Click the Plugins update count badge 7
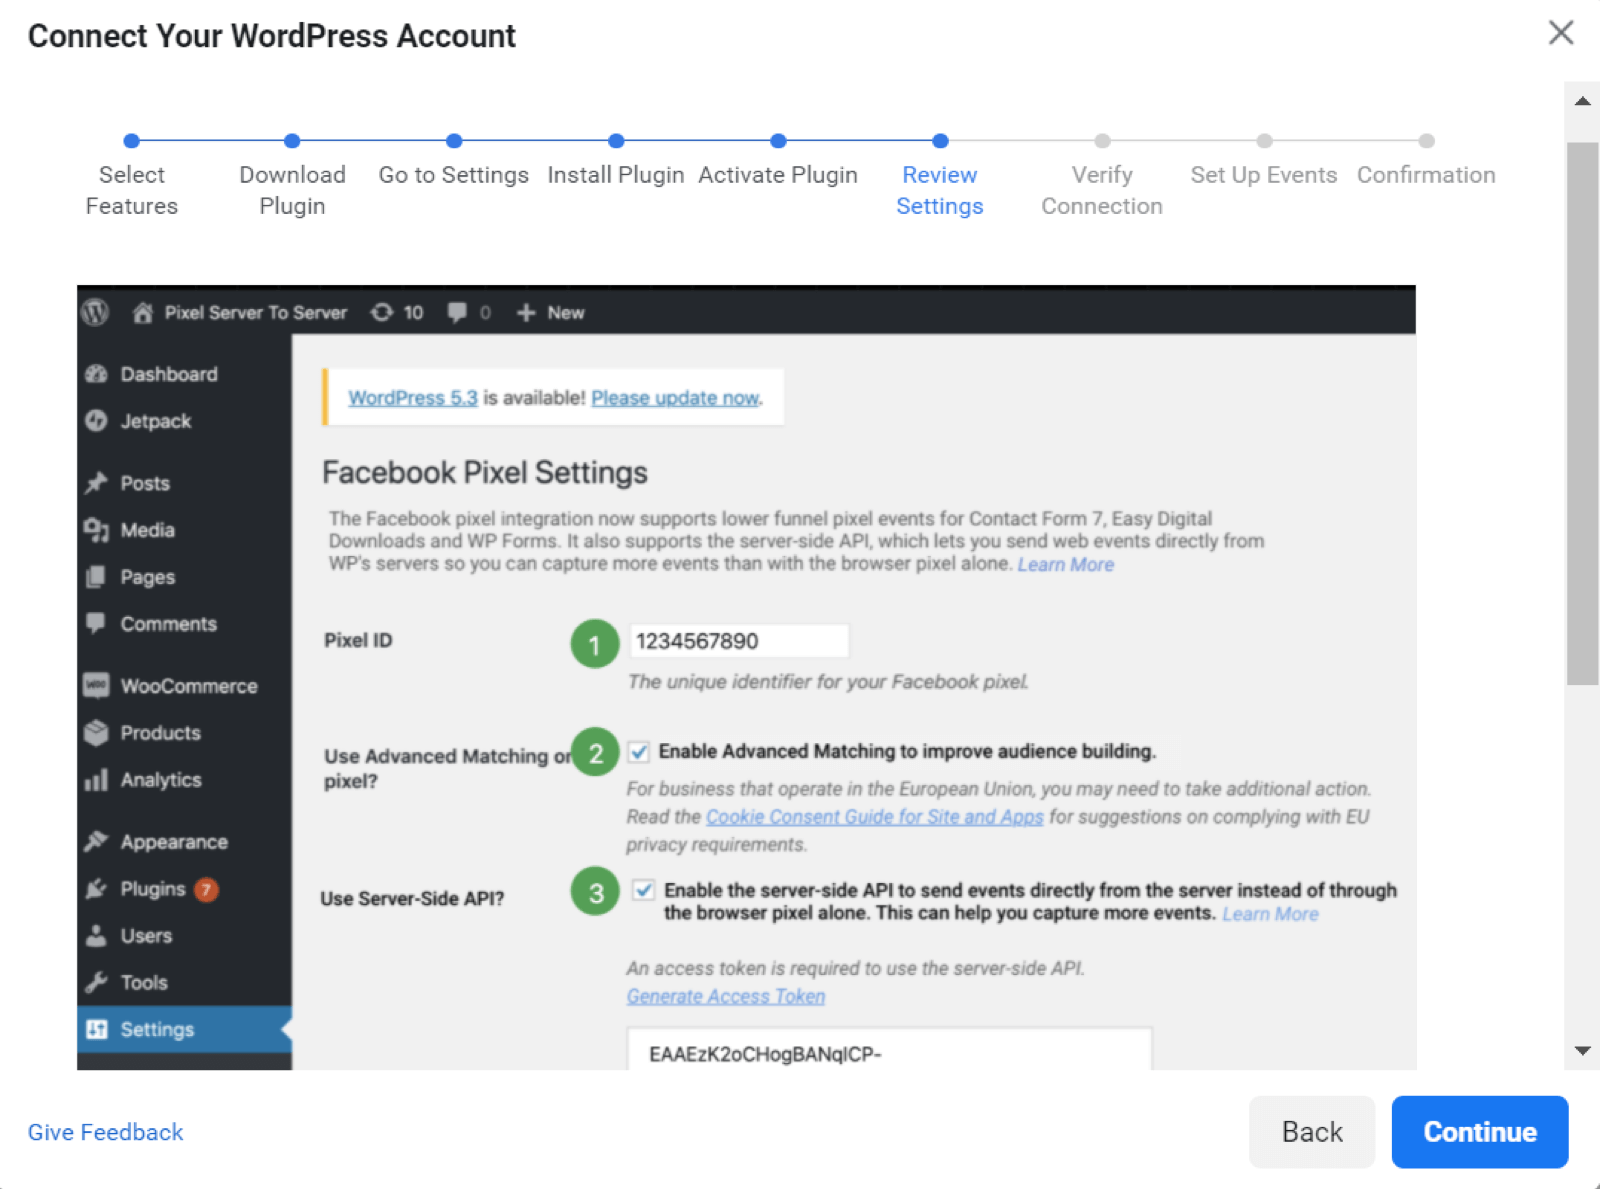 207,889
